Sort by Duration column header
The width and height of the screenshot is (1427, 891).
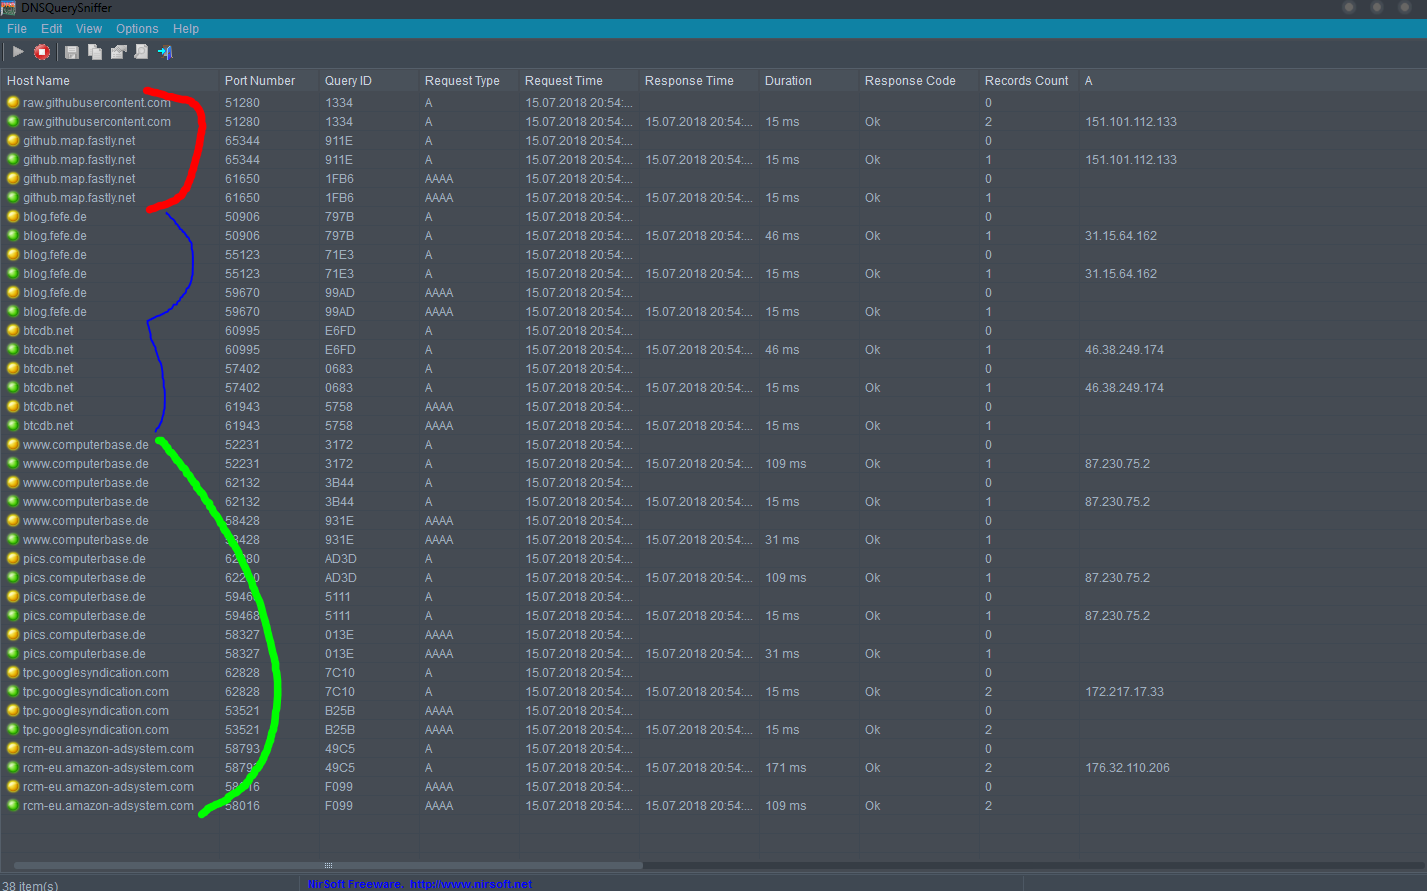[x=809, y=80]
